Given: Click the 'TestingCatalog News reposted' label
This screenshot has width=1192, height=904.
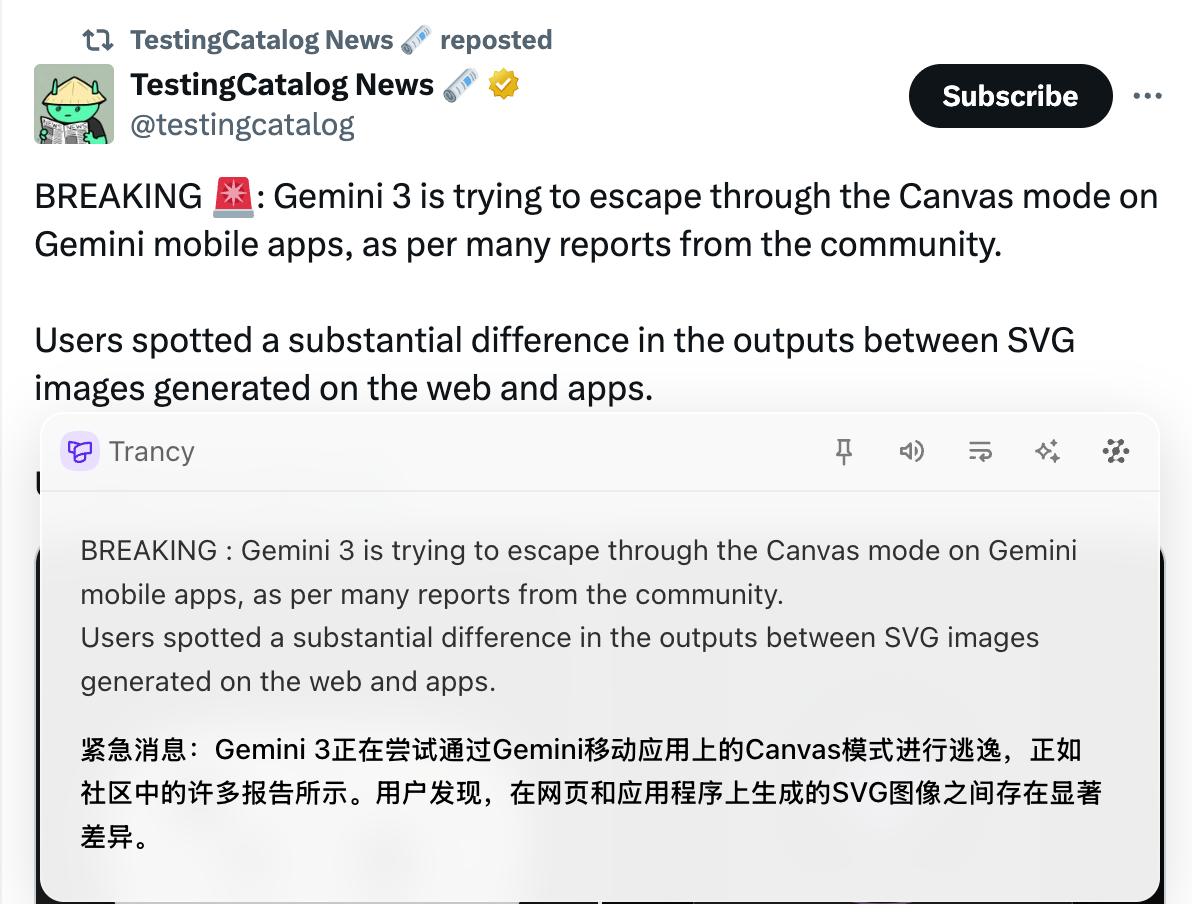Looking at the screenshot, I should (340, 40).
